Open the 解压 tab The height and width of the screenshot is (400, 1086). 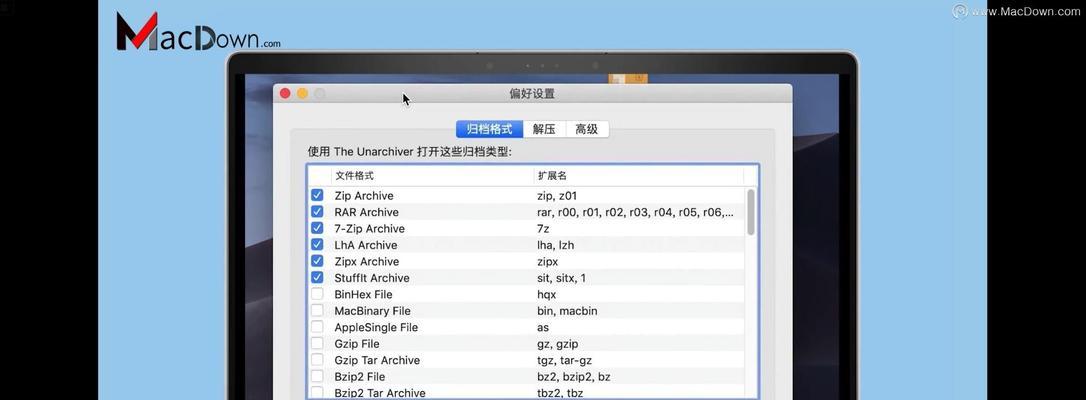pyautogui.click(x=544, y=129)
